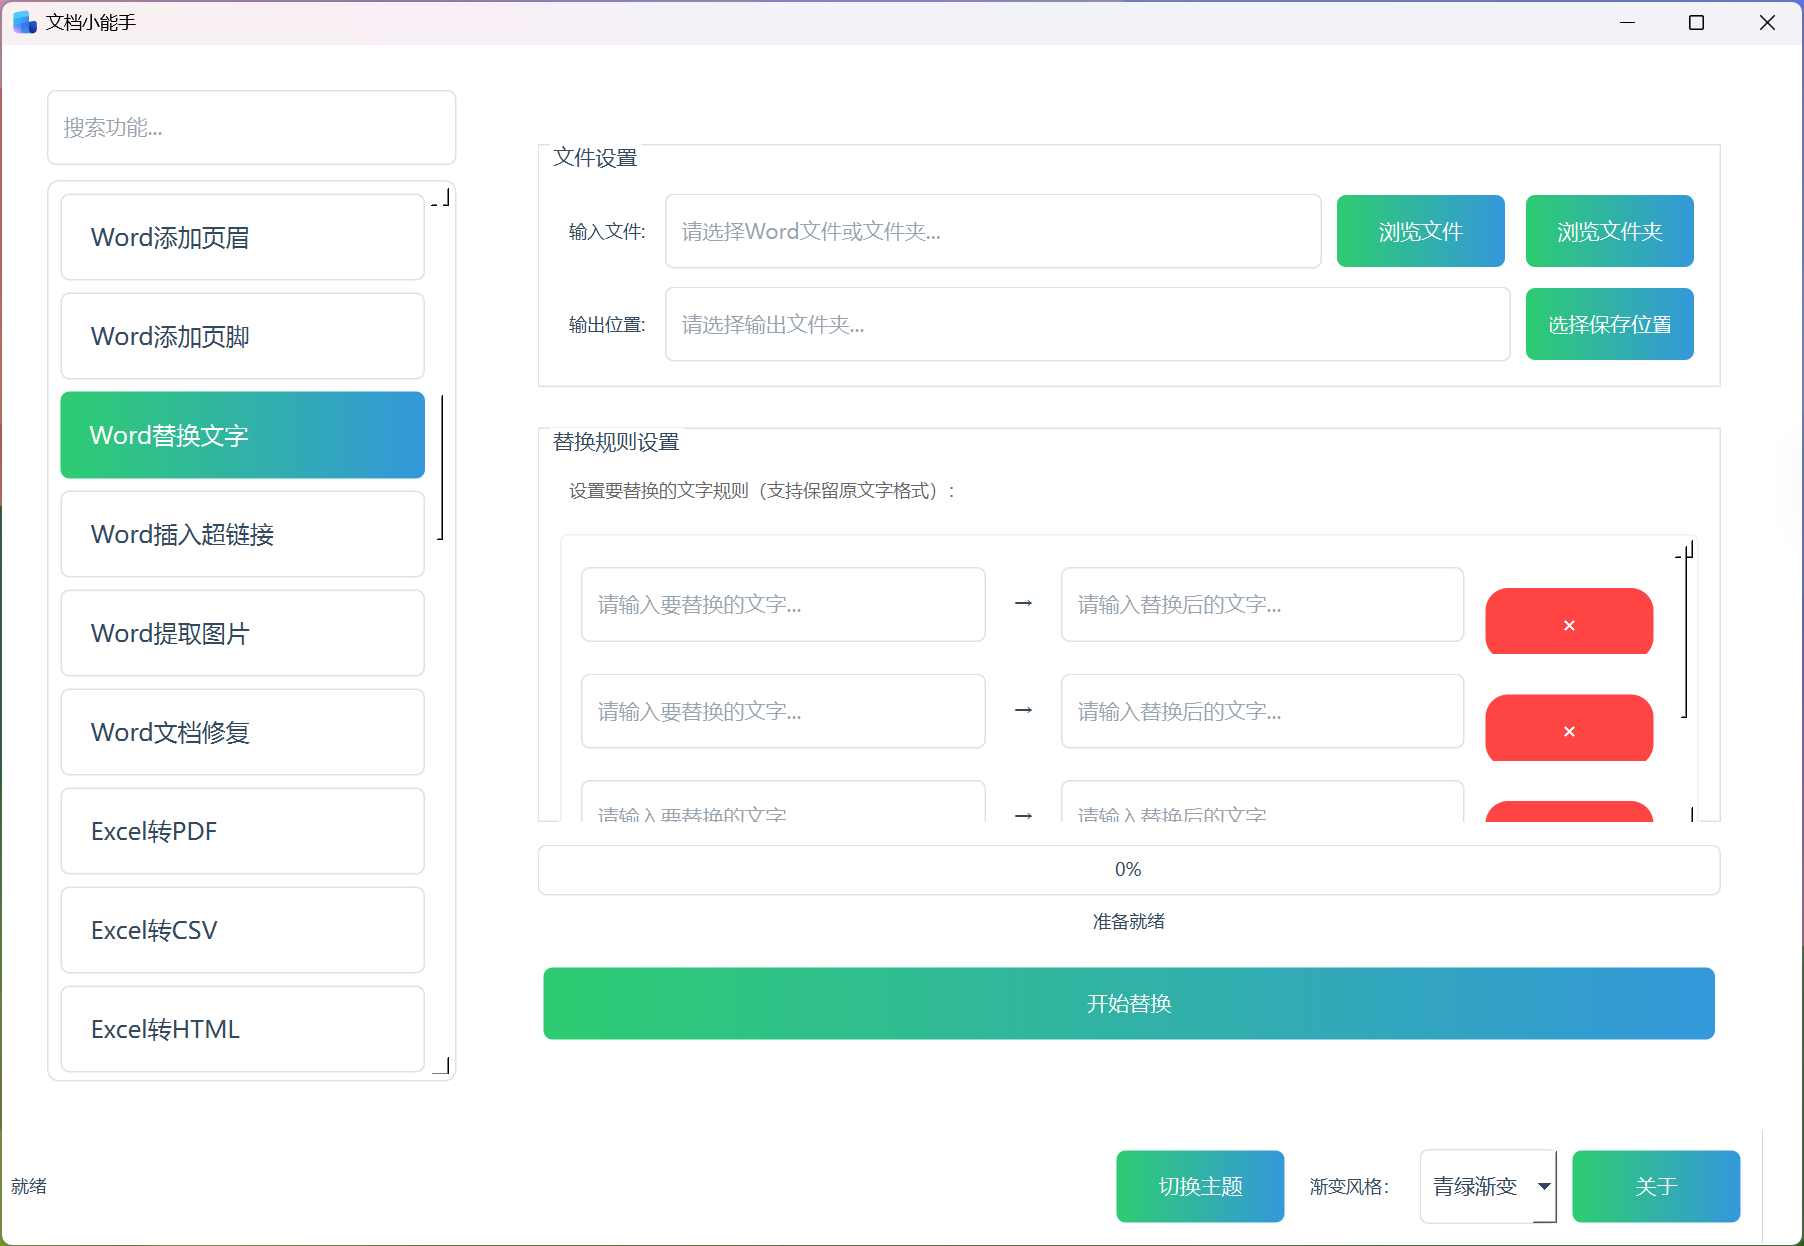The width and height of the screenshot is (1804, 1246).
Task: Remove the second replacement rule
Action: coord(1568,729)
